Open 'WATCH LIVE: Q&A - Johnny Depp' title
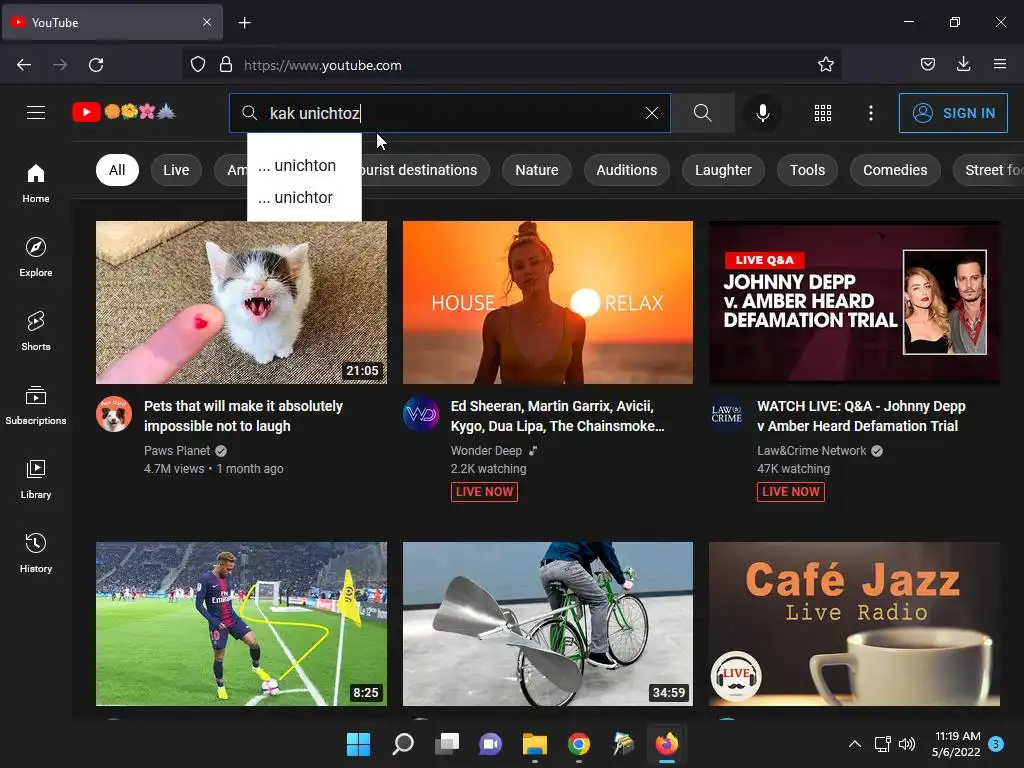The width and height of the screenshot is (1024, 768). tap(861, 416)
